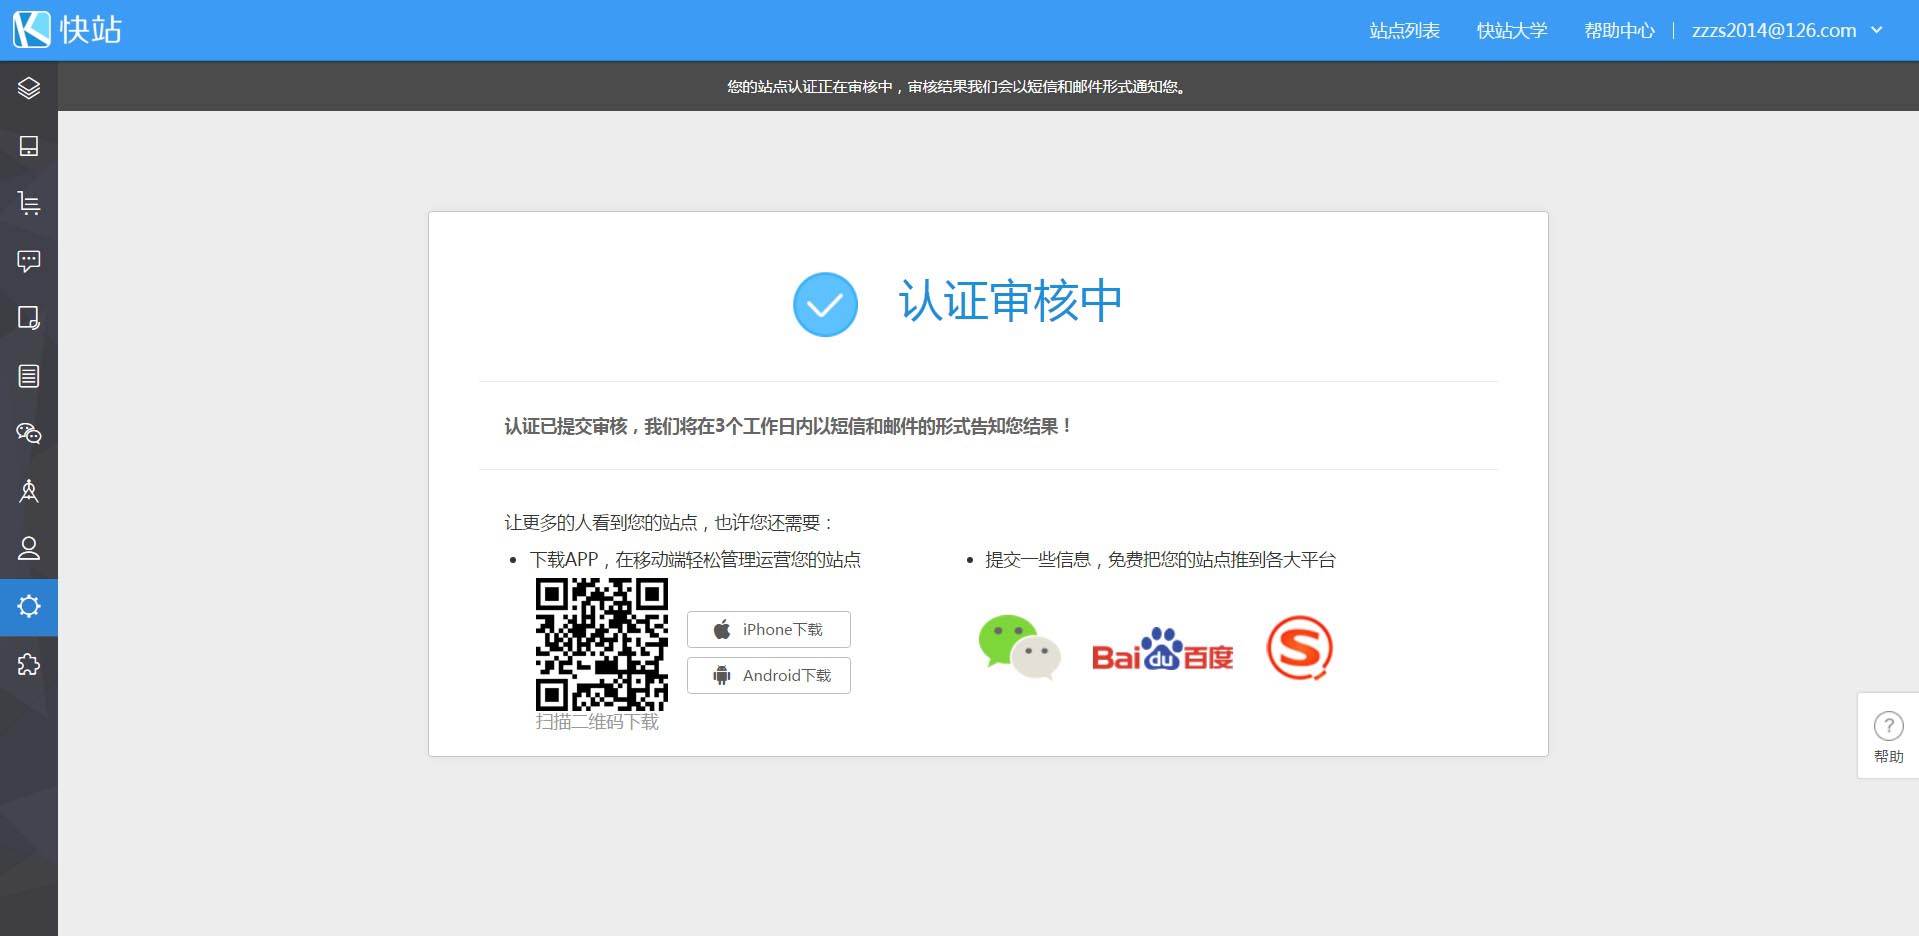
Task: Open the chat bubble comments icon
Action: tap(29, 261)
